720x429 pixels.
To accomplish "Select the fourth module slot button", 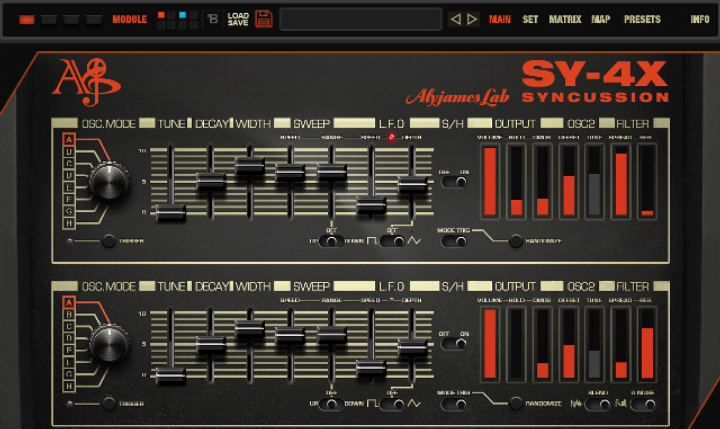I will (94, 20).
